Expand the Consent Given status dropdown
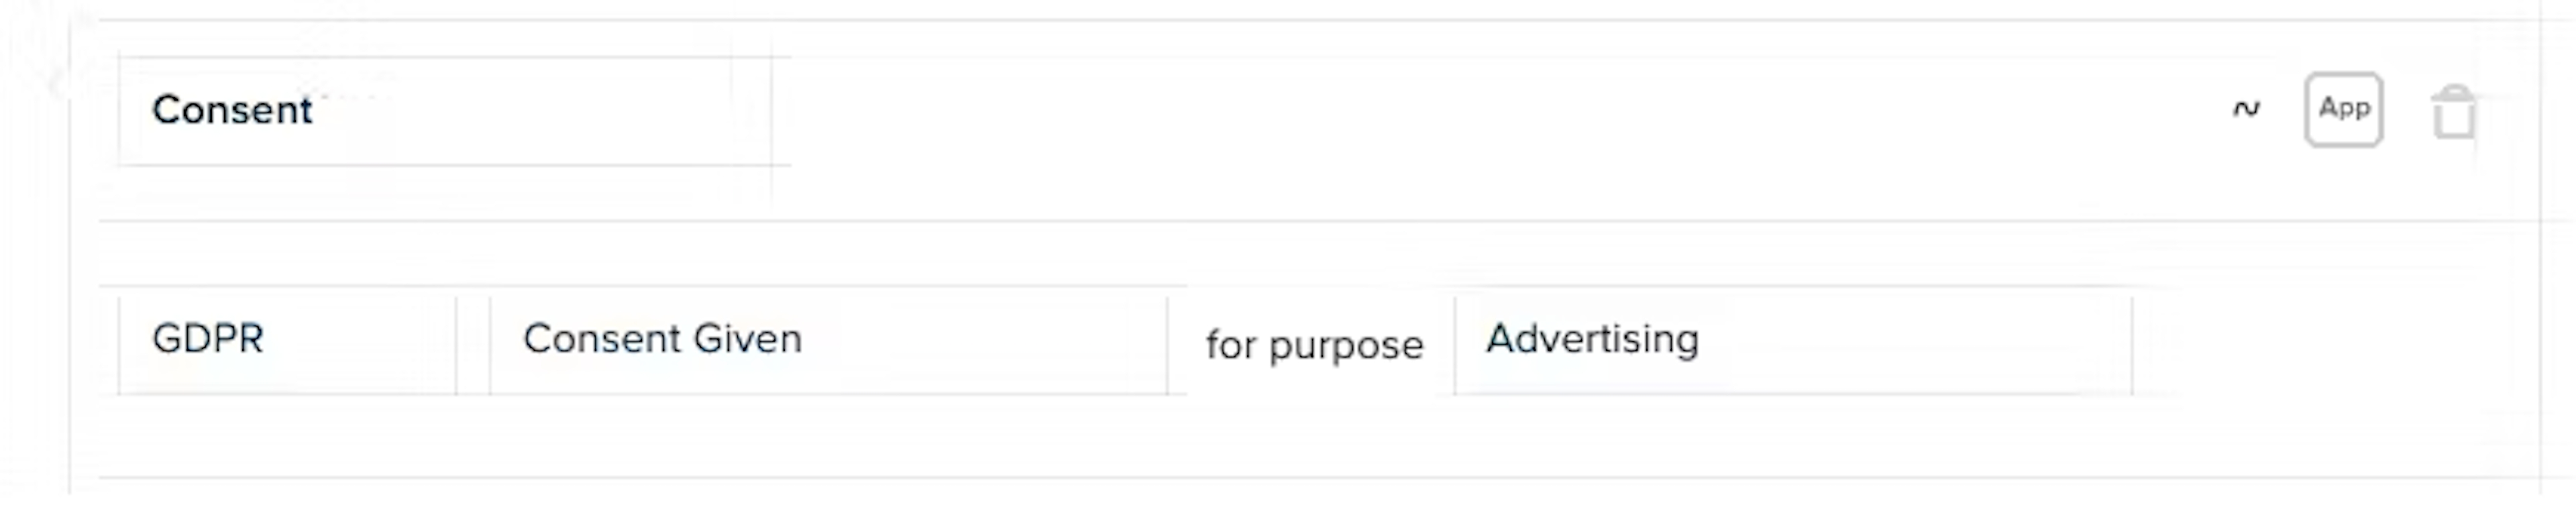Image resolution: width=2576 pixels, height=507 pixels. point(828,340)
